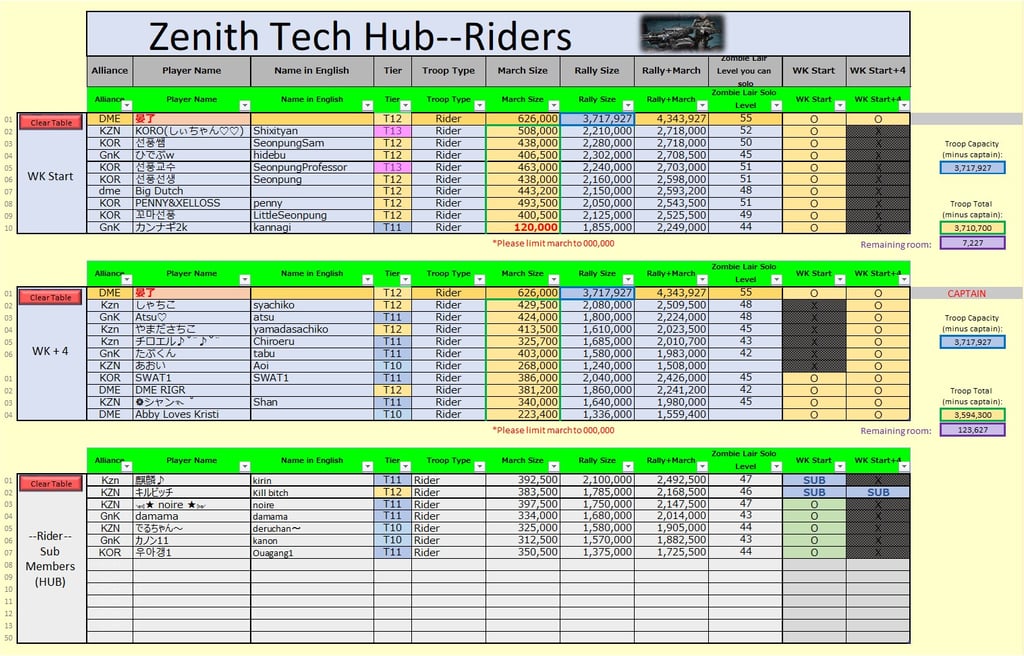Image resolution: width=1024 pixels, height=656 pixels.
Task: Open Alliance filter in Sub Members table
Action: (127, 467)
